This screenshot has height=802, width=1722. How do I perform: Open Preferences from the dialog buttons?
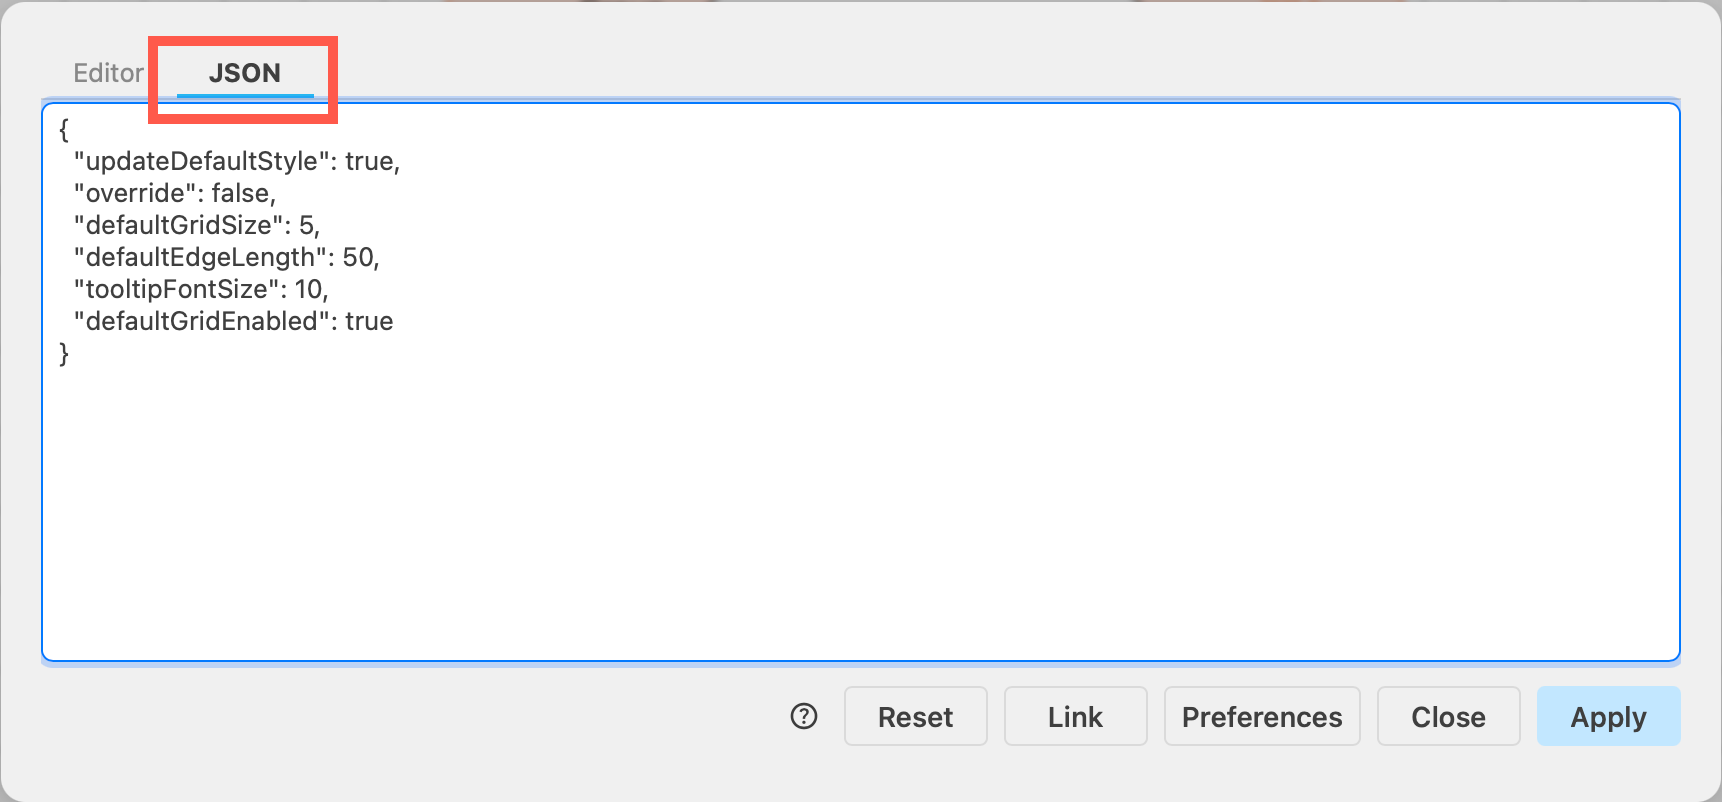[1262, 716]
